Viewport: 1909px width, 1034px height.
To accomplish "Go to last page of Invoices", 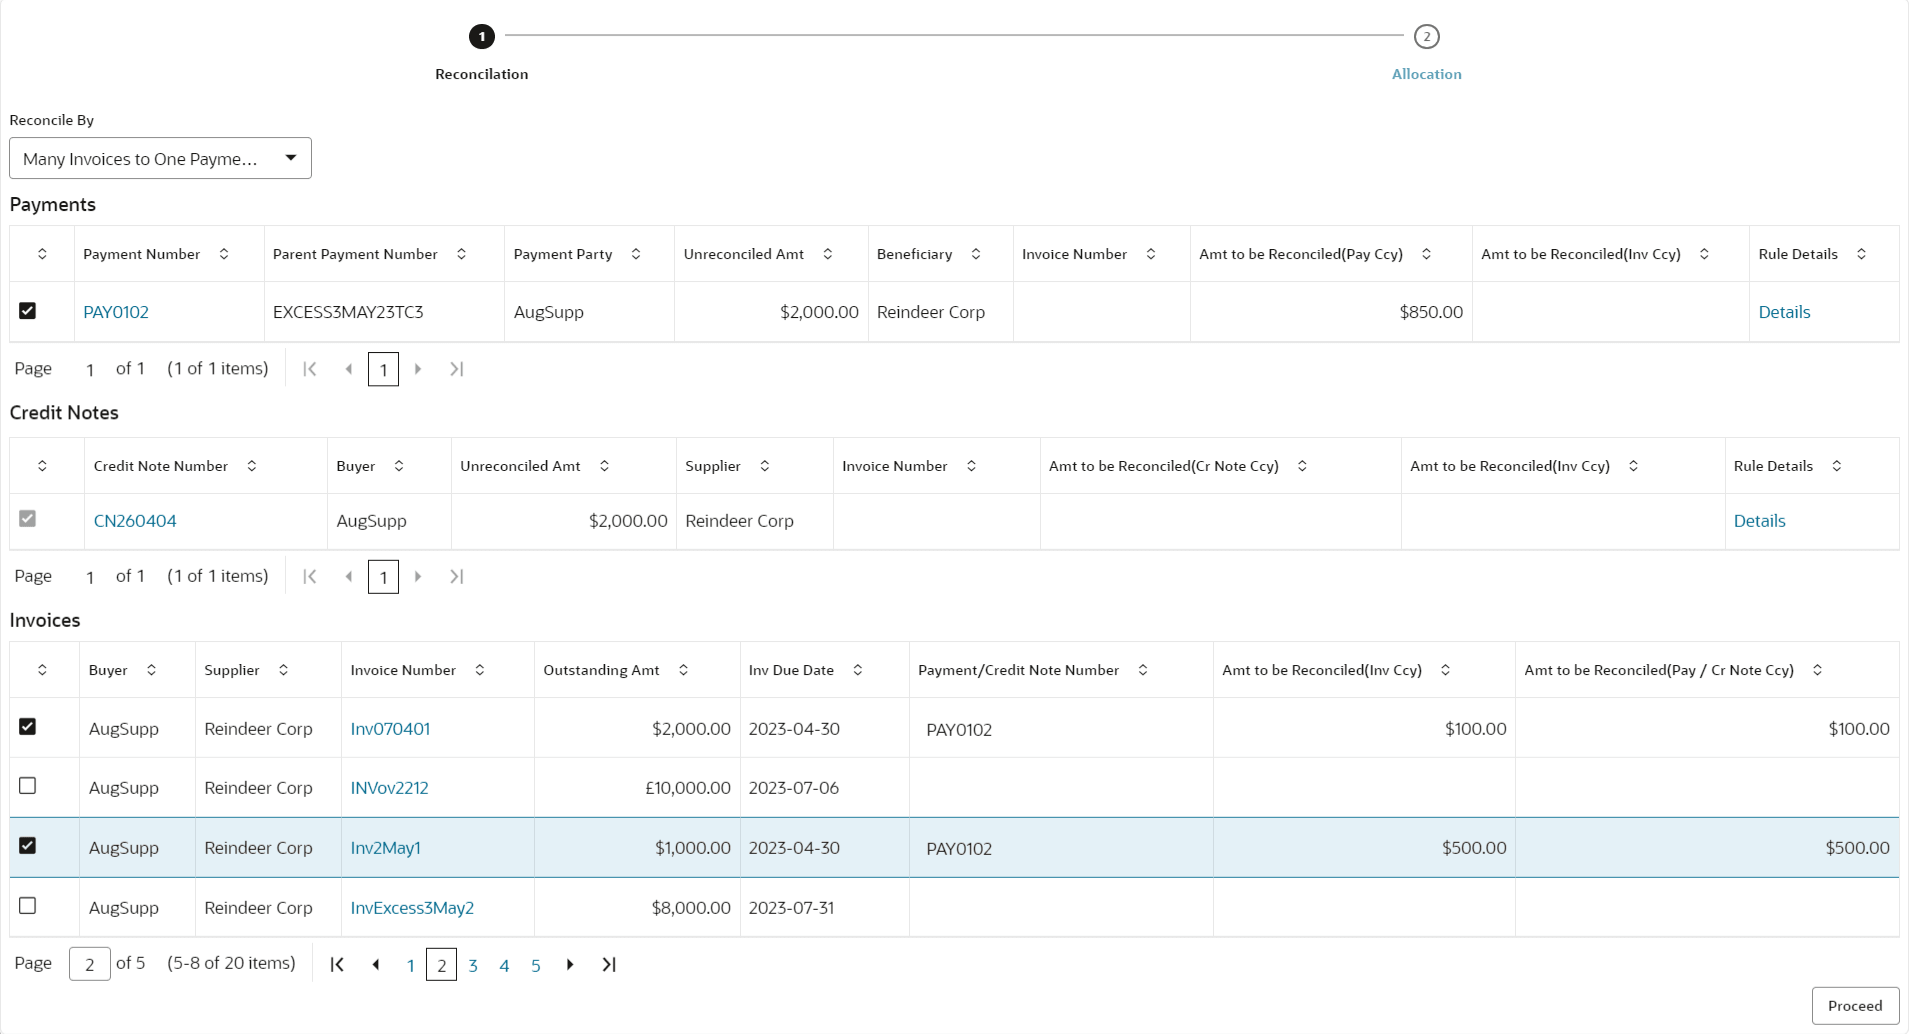I will click(609, 965).
